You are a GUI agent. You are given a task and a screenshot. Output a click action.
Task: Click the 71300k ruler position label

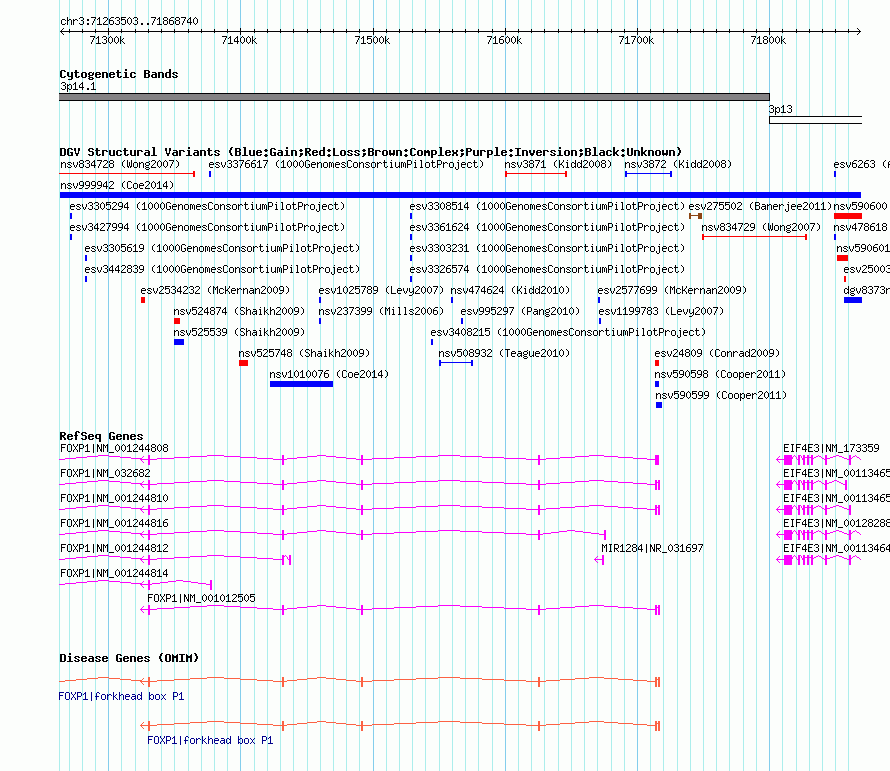107,40
